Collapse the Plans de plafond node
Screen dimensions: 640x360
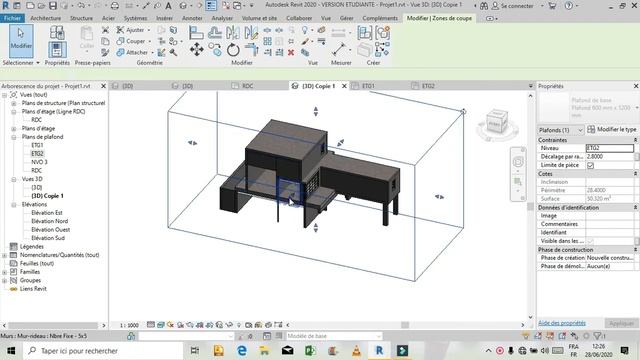(13, 137)
